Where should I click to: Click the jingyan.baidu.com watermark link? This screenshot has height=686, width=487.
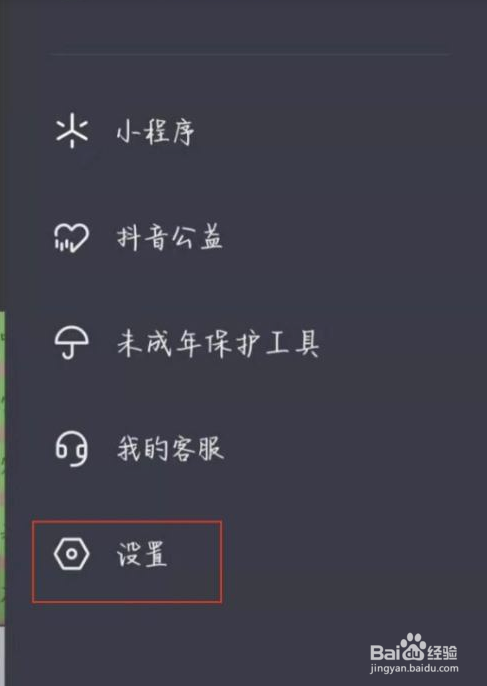(x=414, y=668)
